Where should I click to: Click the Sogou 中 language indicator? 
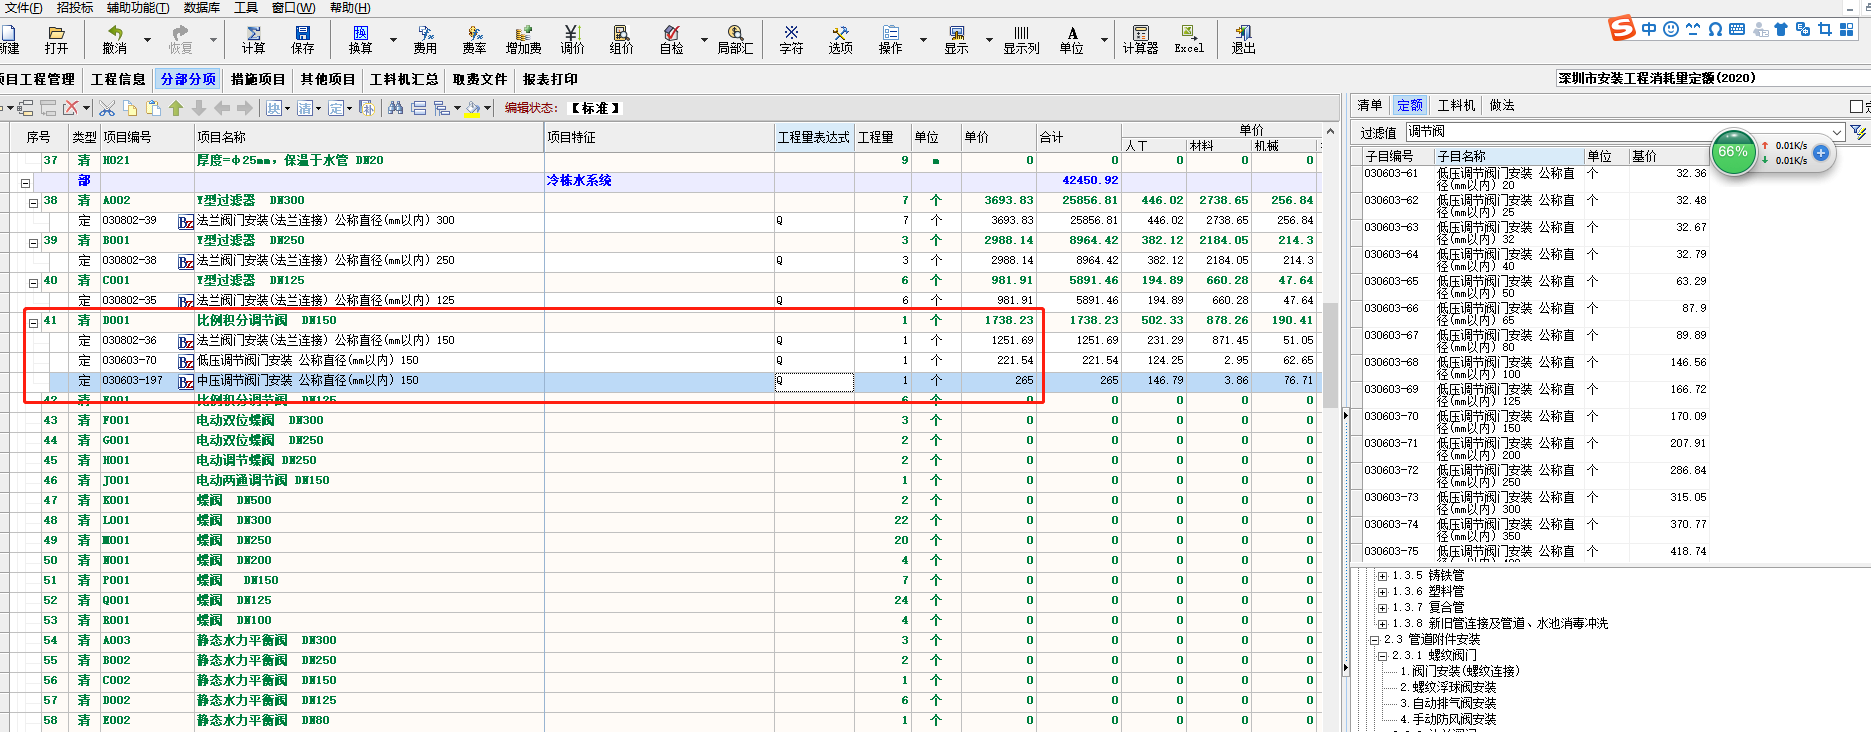[x=1648, y=29]
